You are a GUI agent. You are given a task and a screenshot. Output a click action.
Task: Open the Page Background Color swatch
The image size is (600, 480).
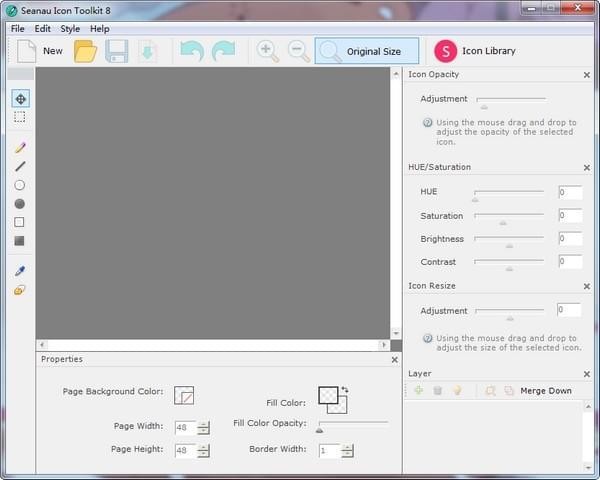(x=184, y=395)
